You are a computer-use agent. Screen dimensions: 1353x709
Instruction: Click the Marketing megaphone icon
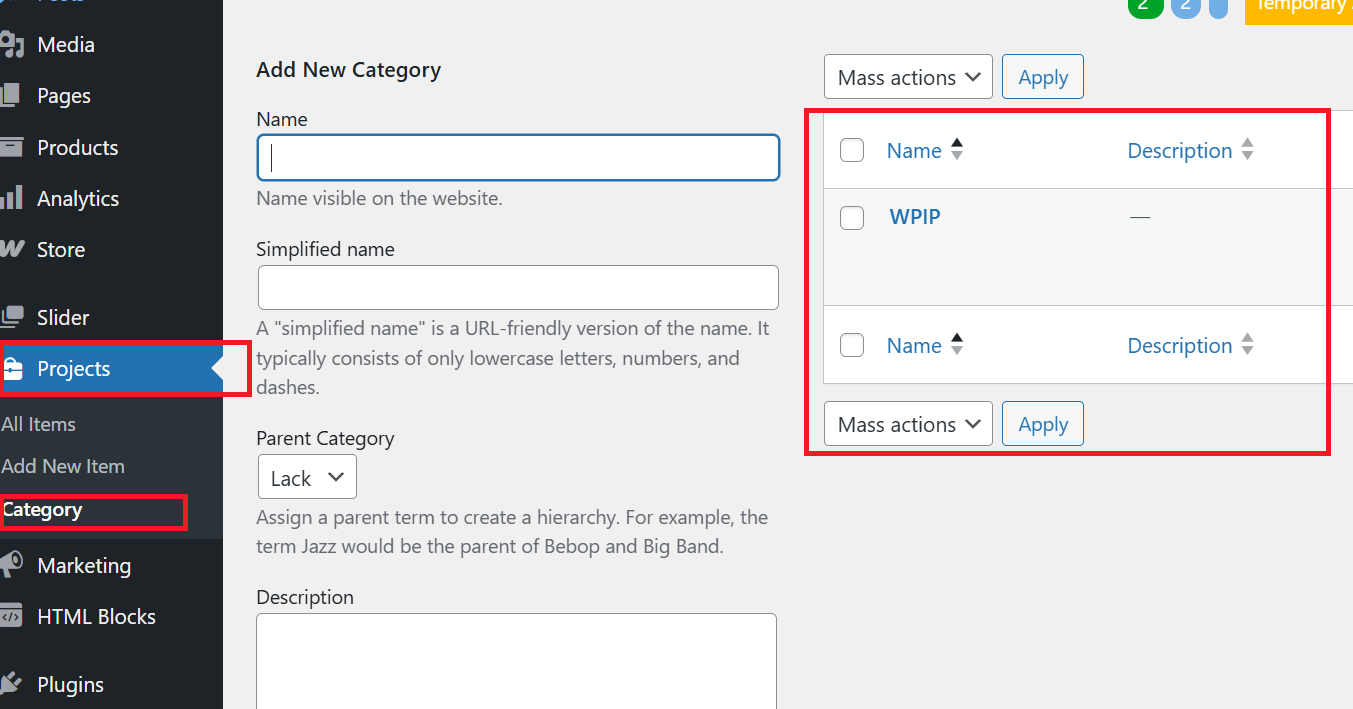pyautogui.click(x=11, y=565)
